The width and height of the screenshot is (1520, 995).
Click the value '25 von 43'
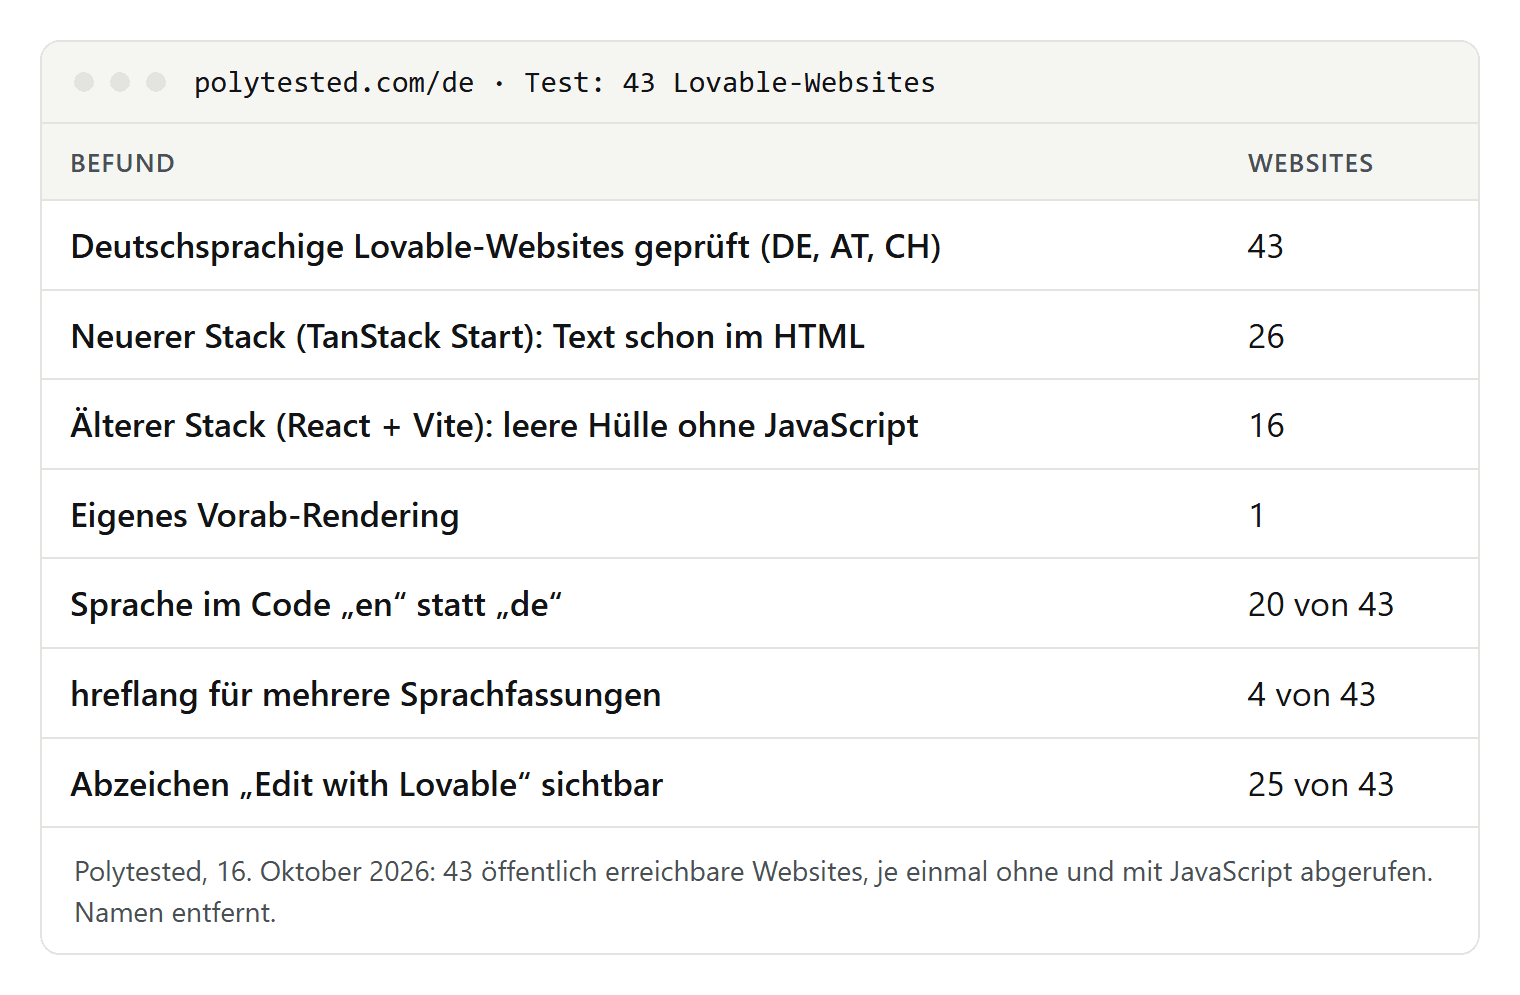click(1321, 784)
